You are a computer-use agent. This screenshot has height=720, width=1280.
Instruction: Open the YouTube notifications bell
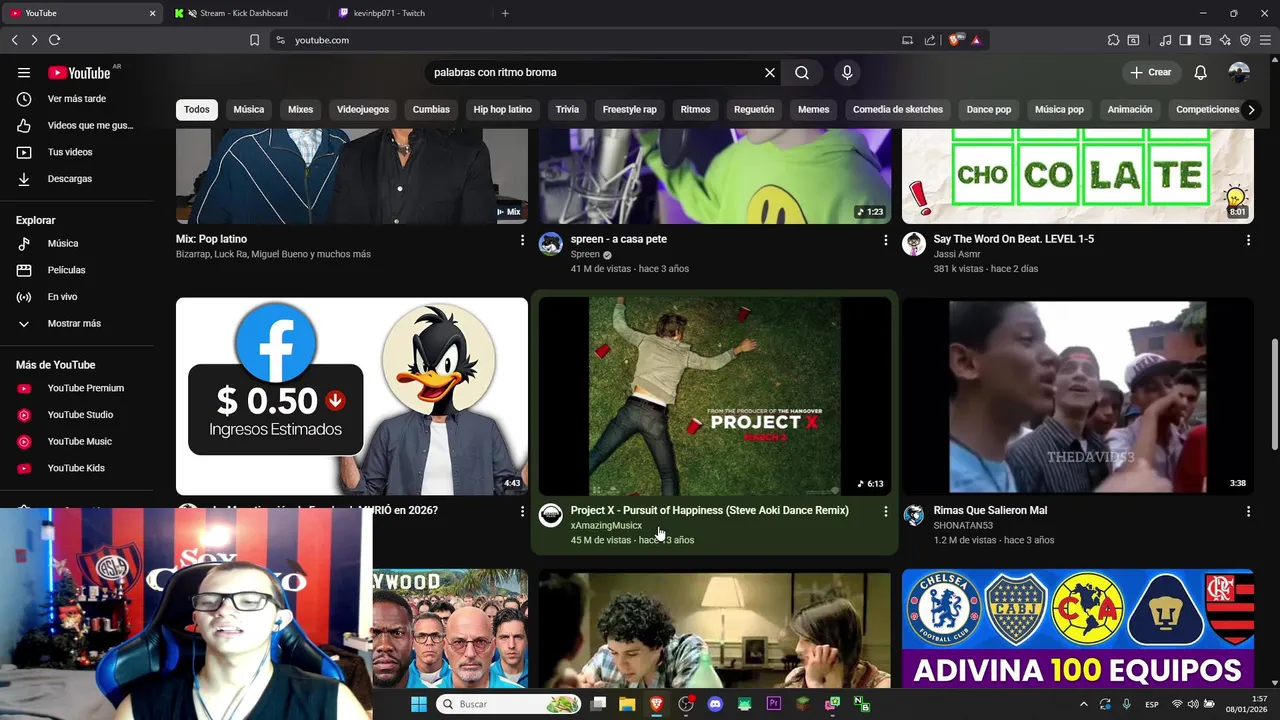click(x=1200, y=72)
